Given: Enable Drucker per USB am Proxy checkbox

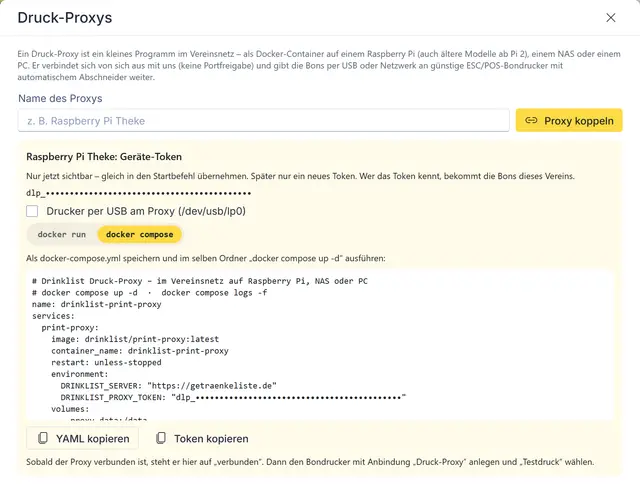Looking at the screenshot, I should (32, 211).
